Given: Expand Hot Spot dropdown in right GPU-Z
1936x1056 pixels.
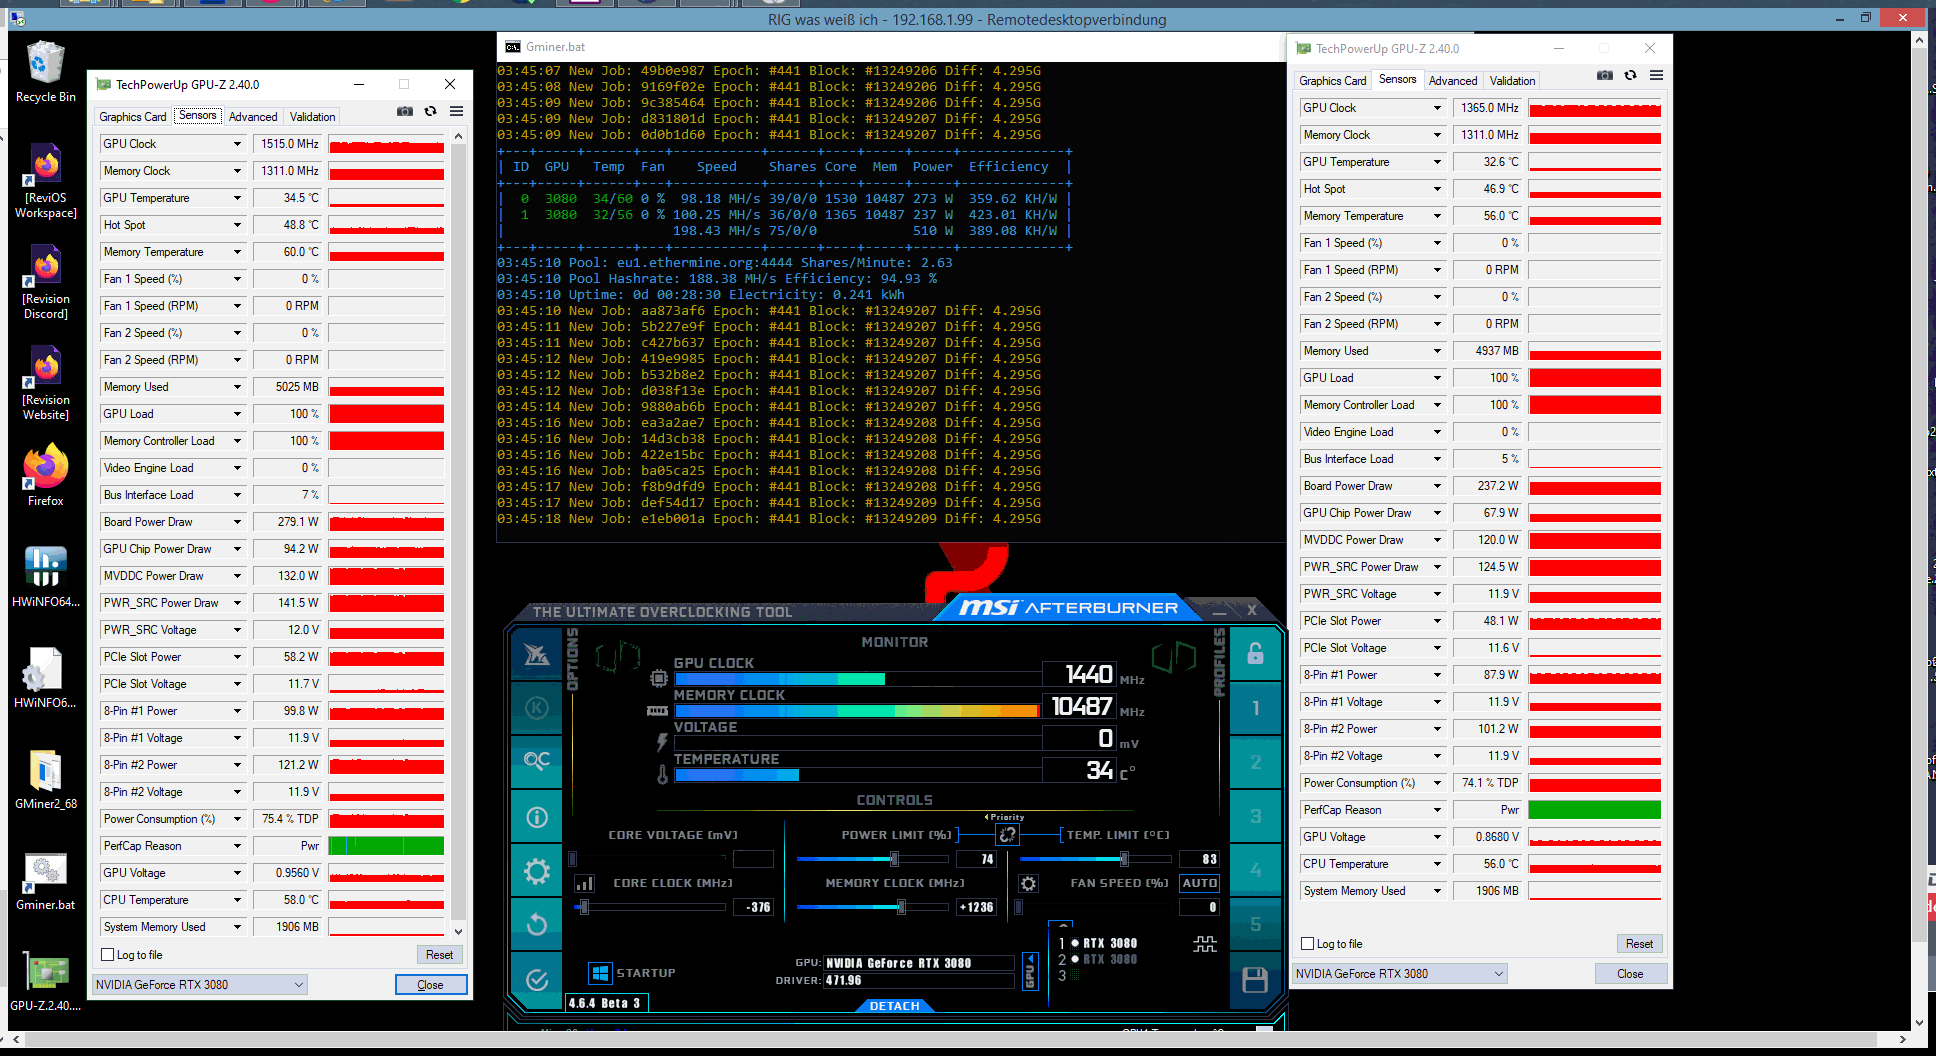Looking at the screenshot, I should [x=1437, y=189].
